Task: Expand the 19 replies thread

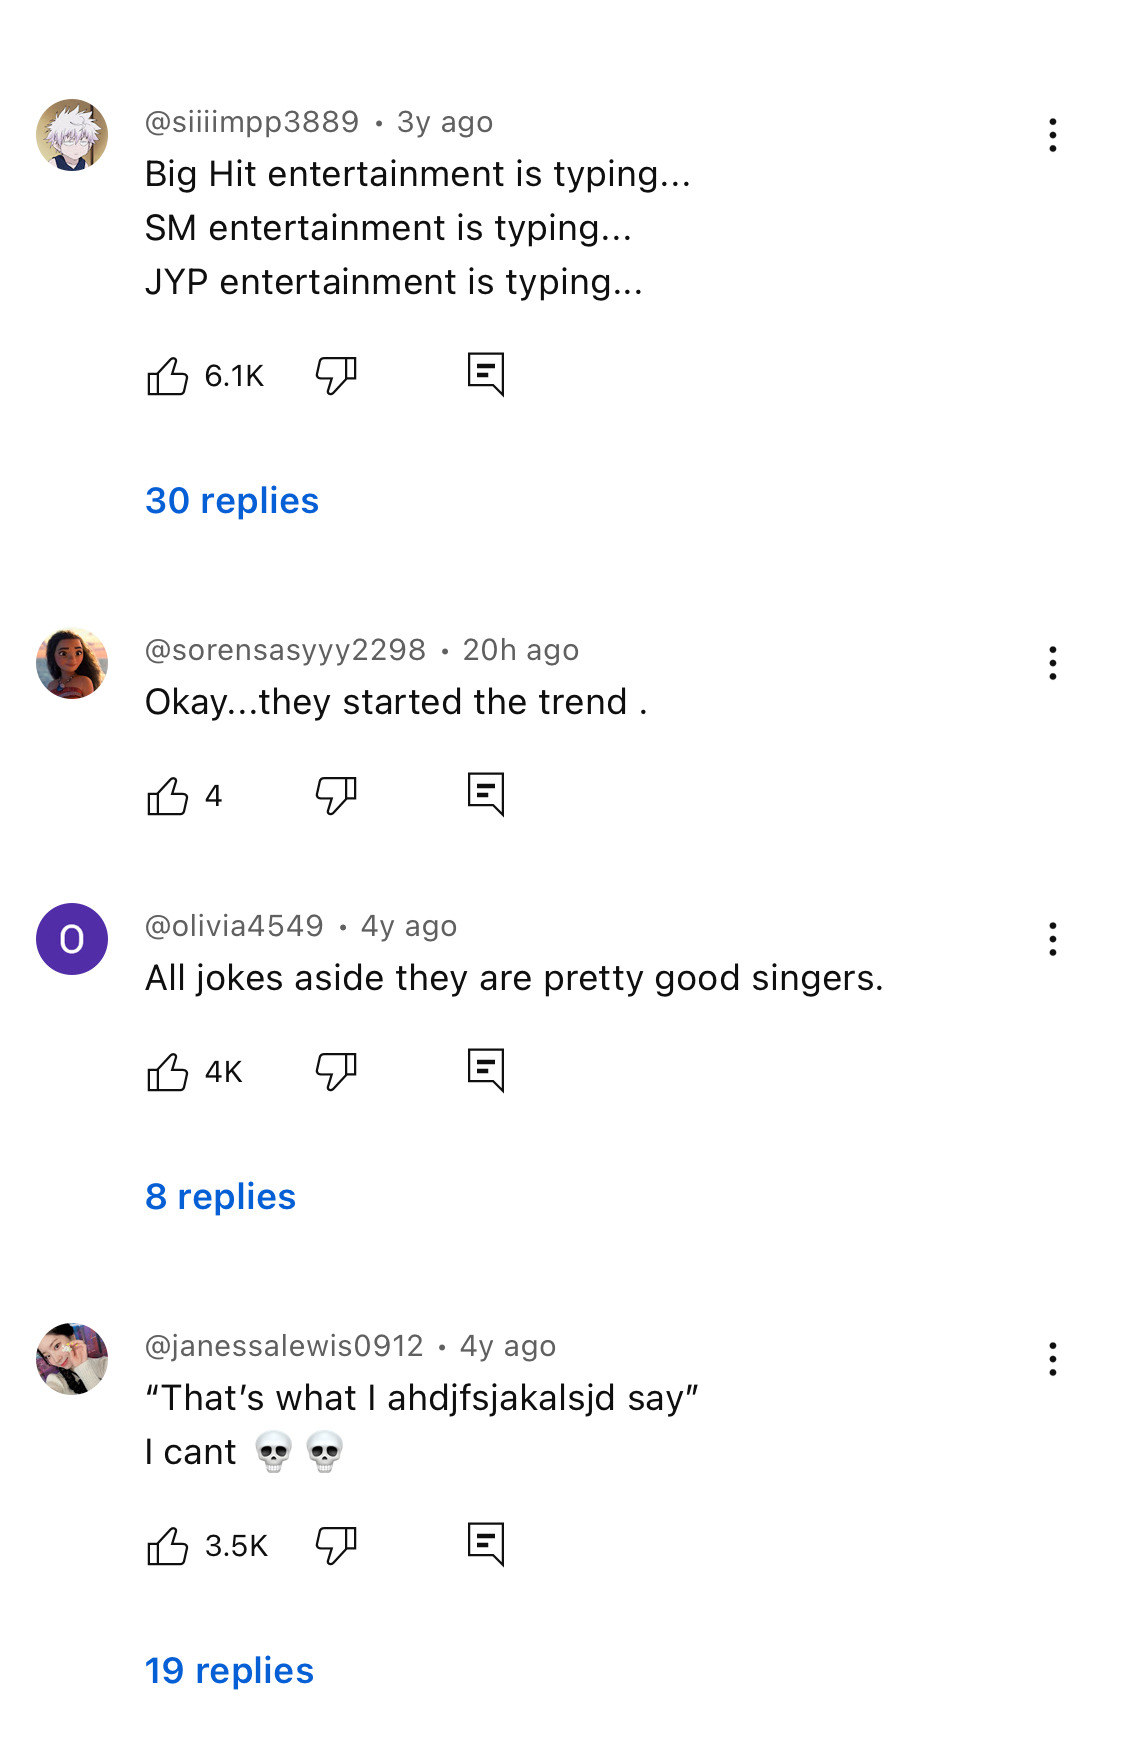Action: [x=230, y=1671]
